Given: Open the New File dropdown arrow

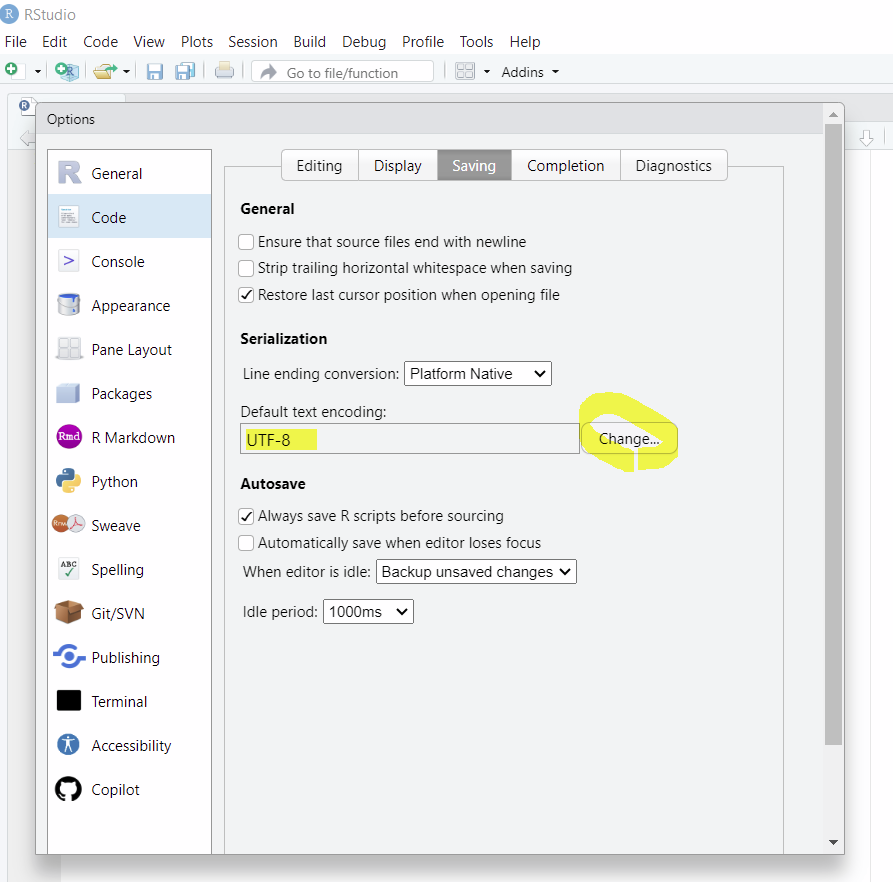Looking at the screenshot, I should tap(38, 72).
